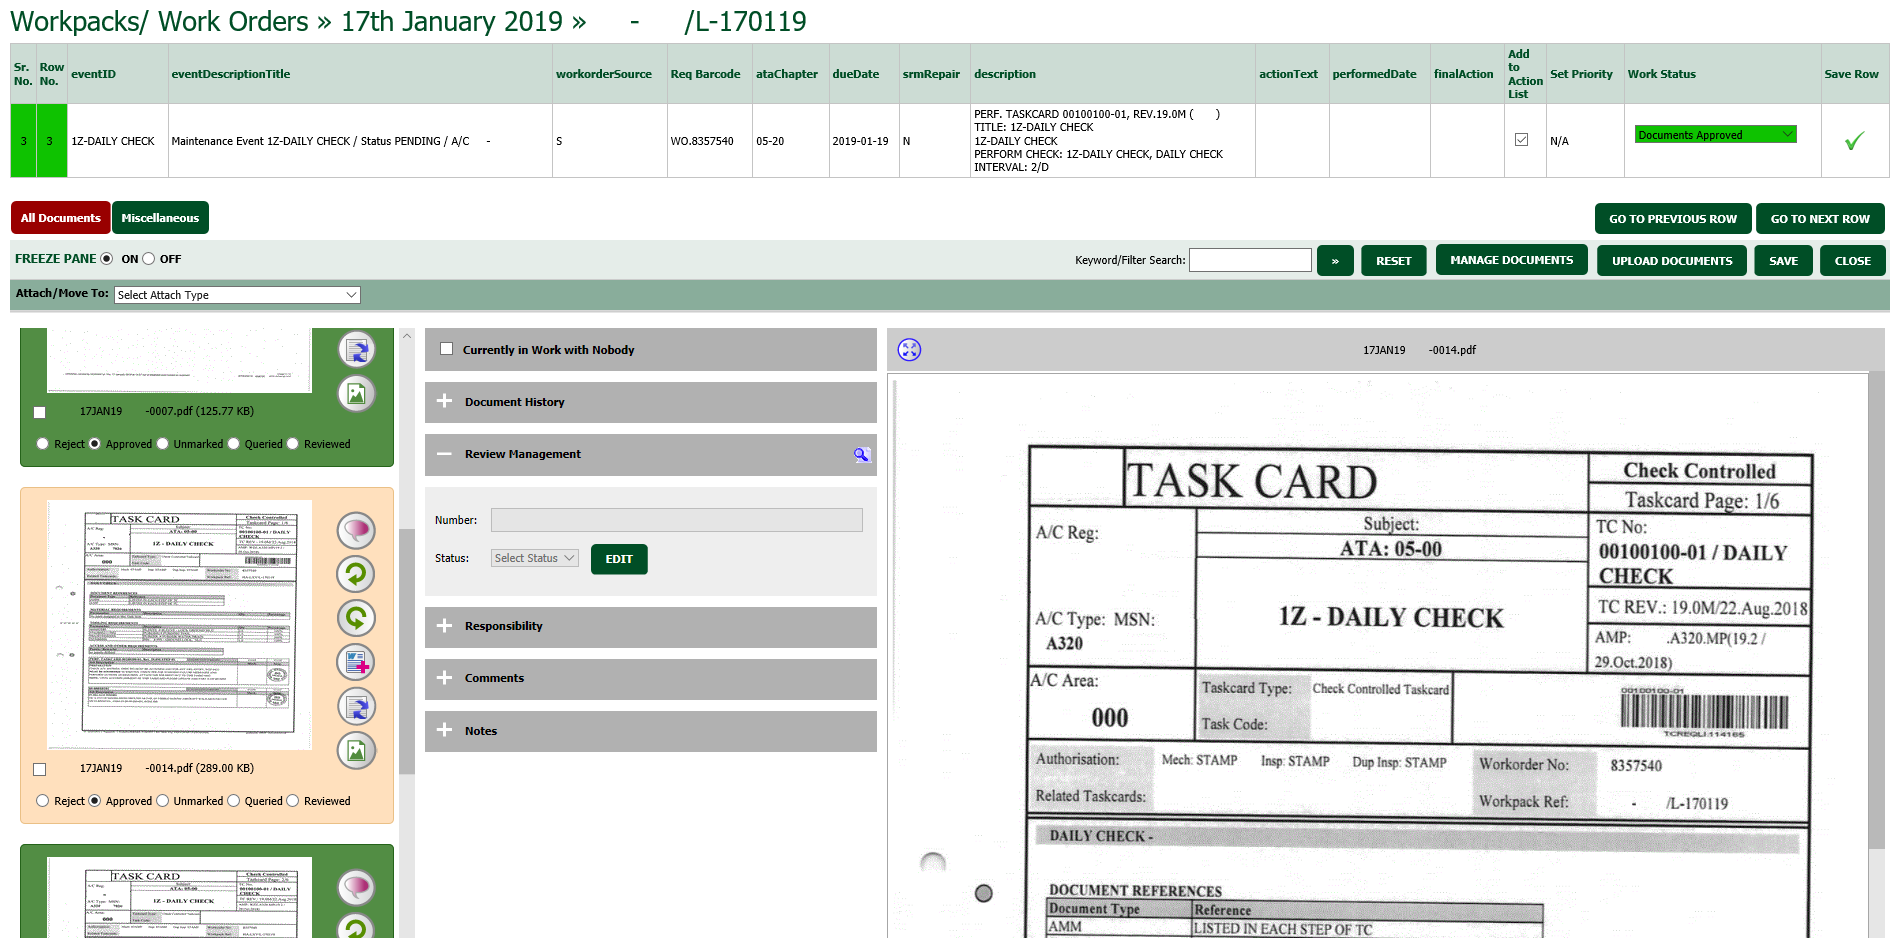
Task: Open the Documents Approved work status dropdown
Action: click(x=1714, y=133)
